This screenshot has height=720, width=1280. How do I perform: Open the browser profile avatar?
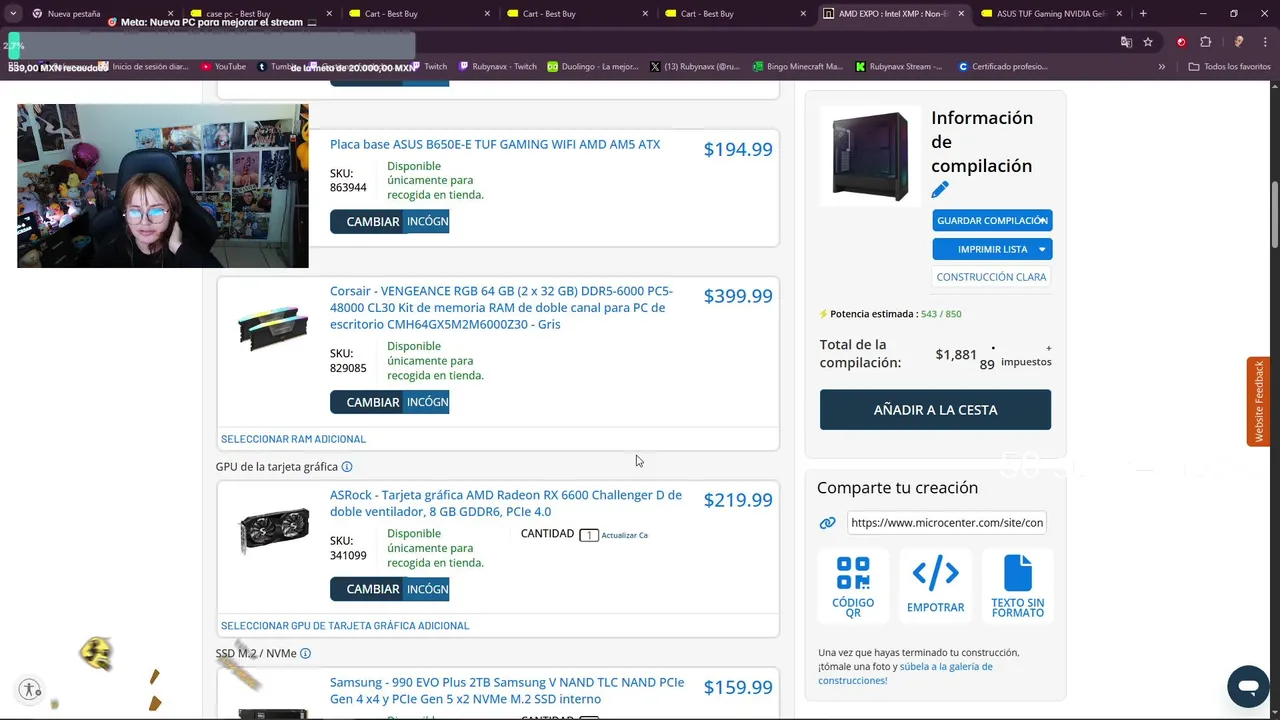click(1238, 42)
